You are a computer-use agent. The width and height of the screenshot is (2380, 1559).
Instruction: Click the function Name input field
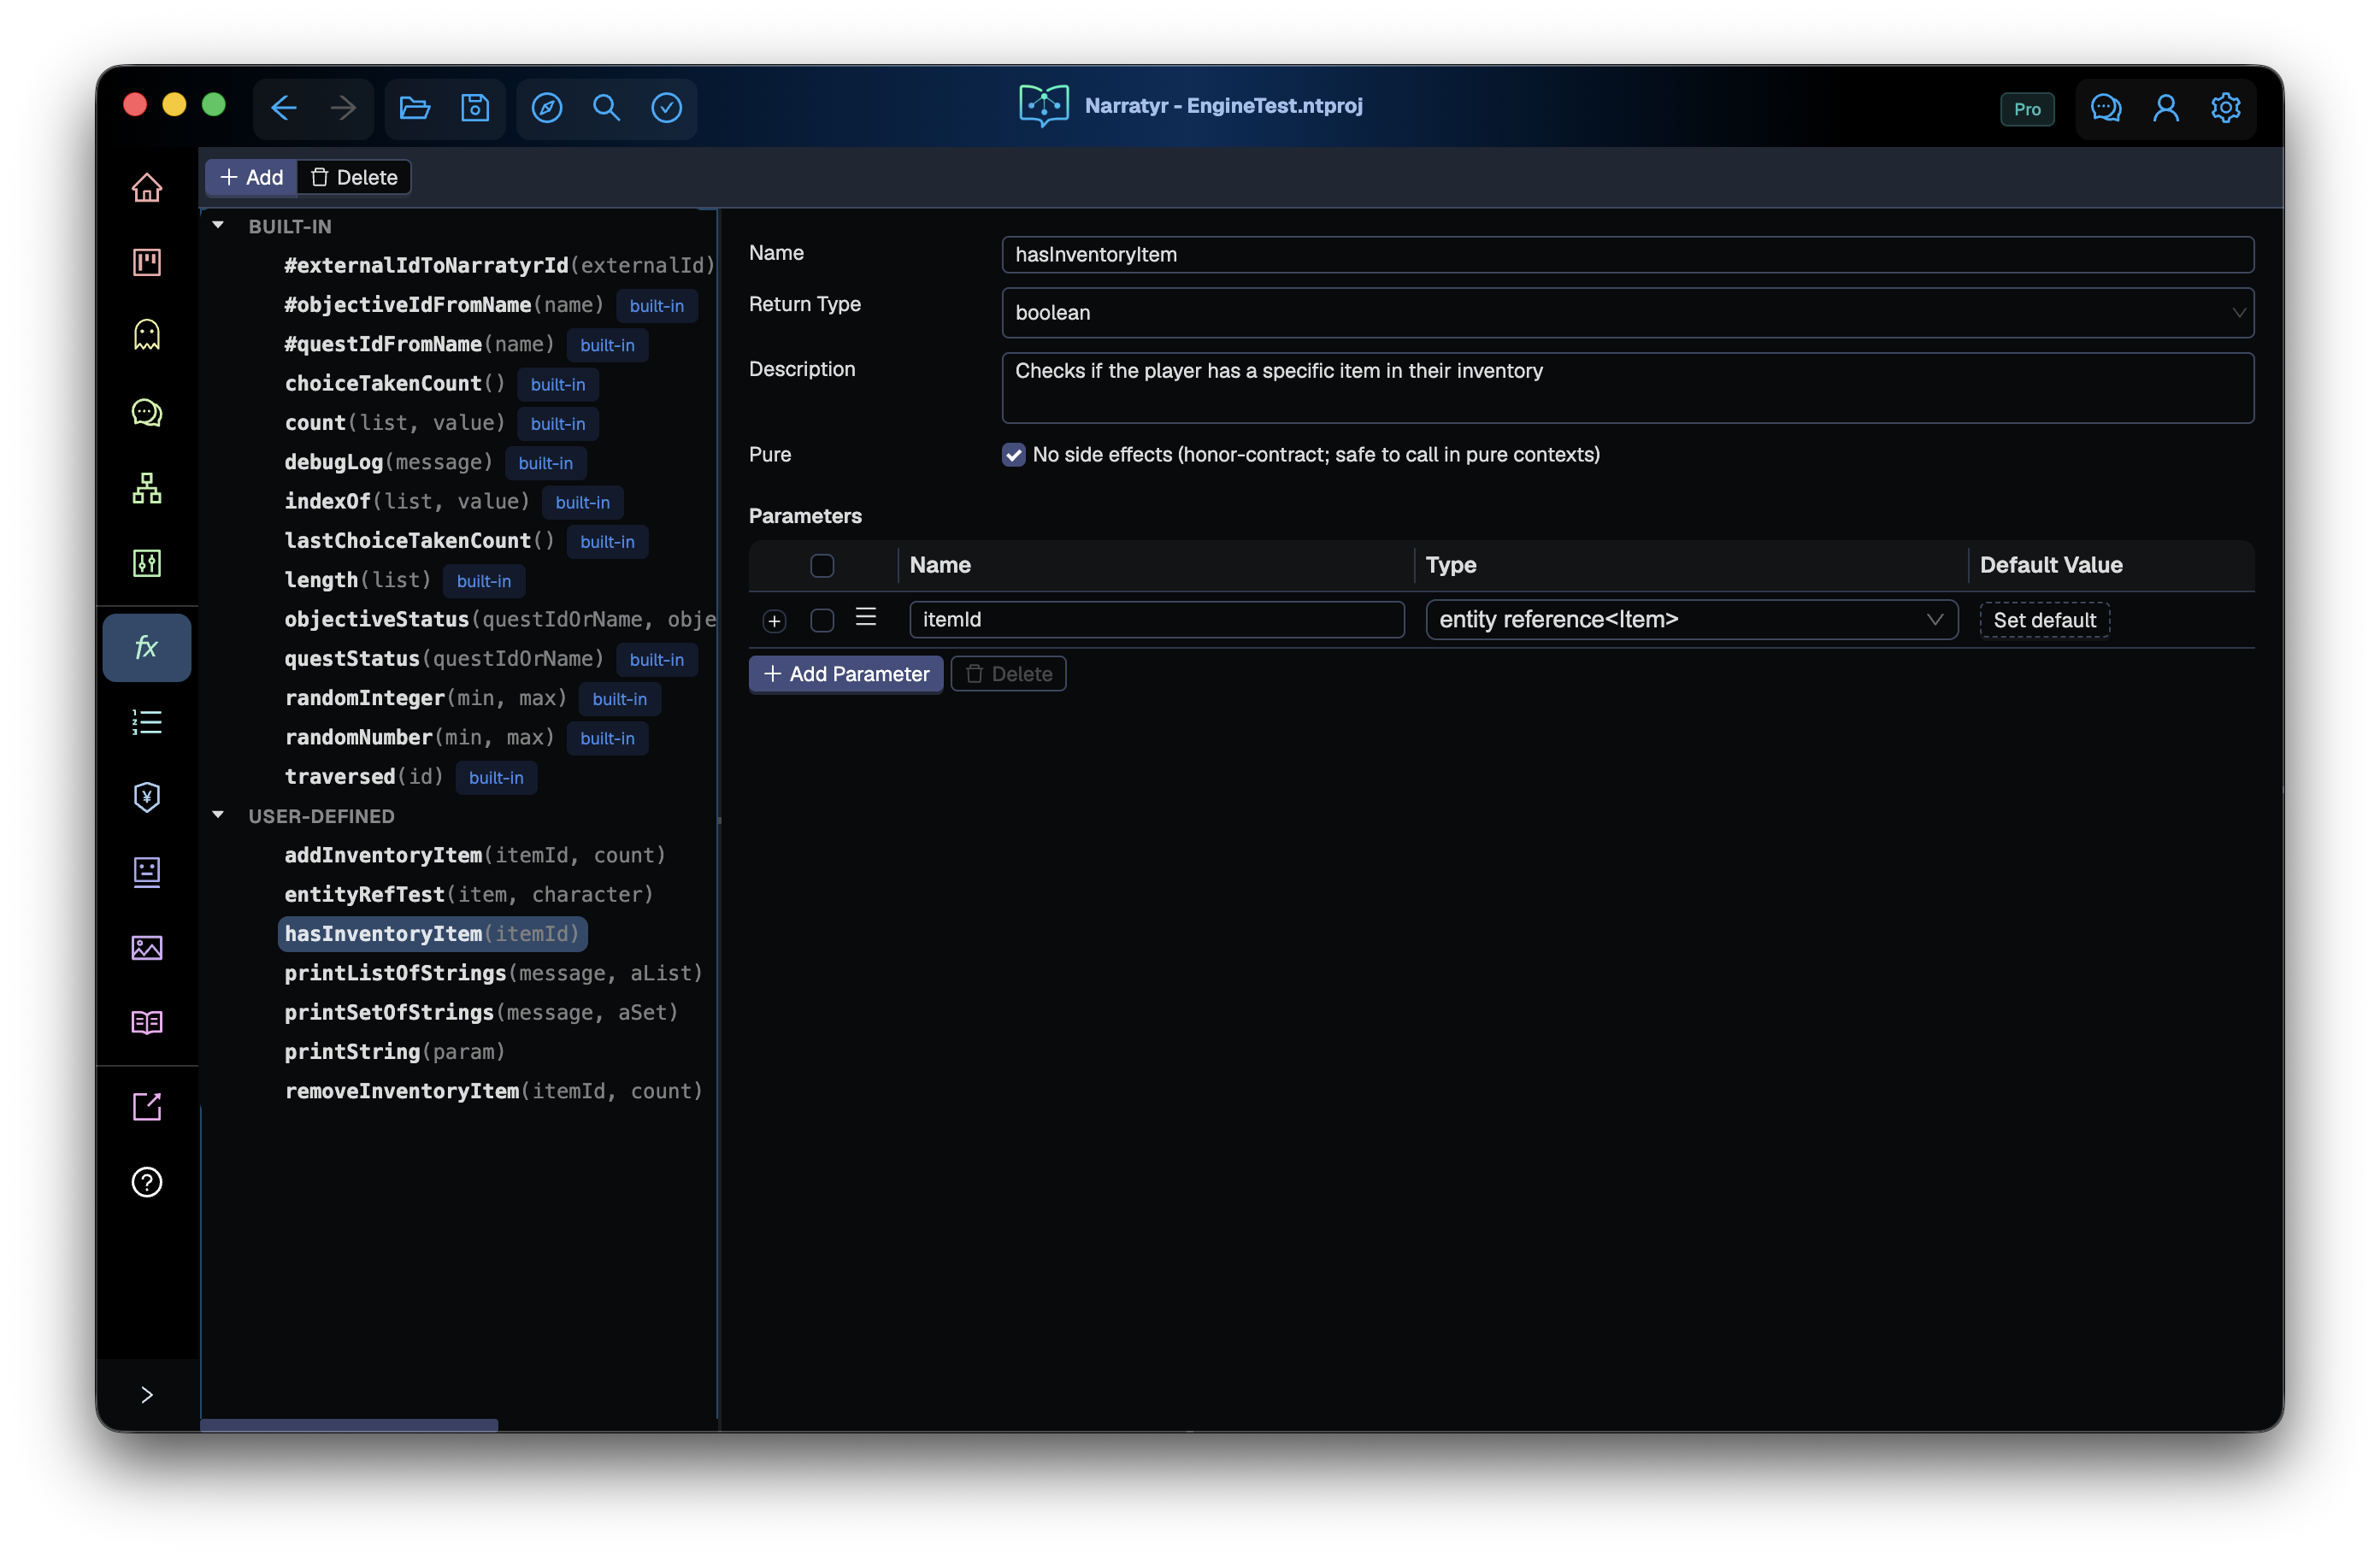point(1627,255)
